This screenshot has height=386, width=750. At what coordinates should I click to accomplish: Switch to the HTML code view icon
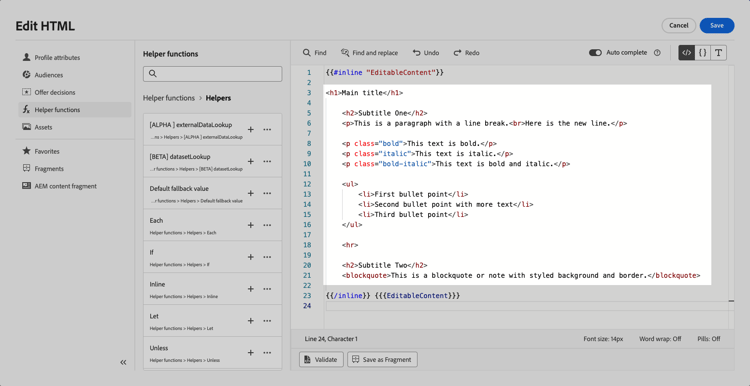pos(686,53)
